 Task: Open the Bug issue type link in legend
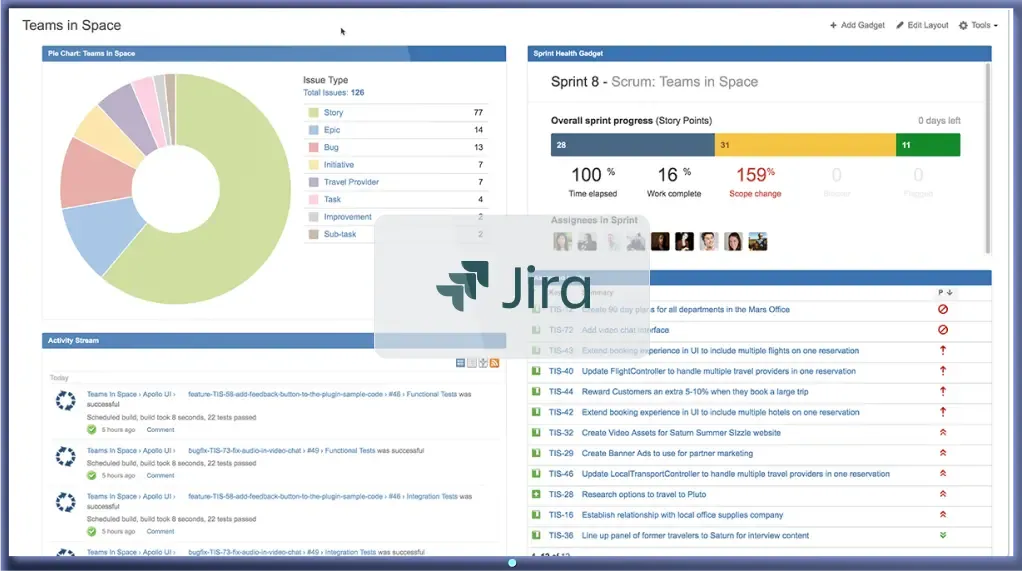coord(331,147)
